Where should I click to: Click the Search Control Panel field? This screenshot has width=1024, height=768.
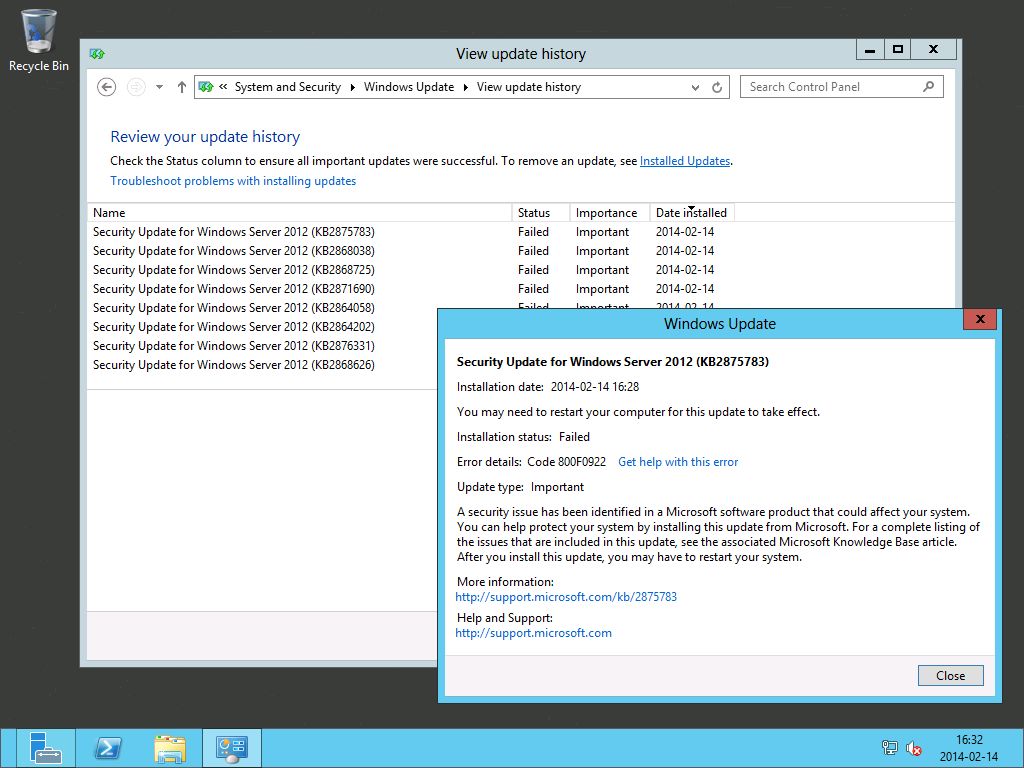click(841, 87)
